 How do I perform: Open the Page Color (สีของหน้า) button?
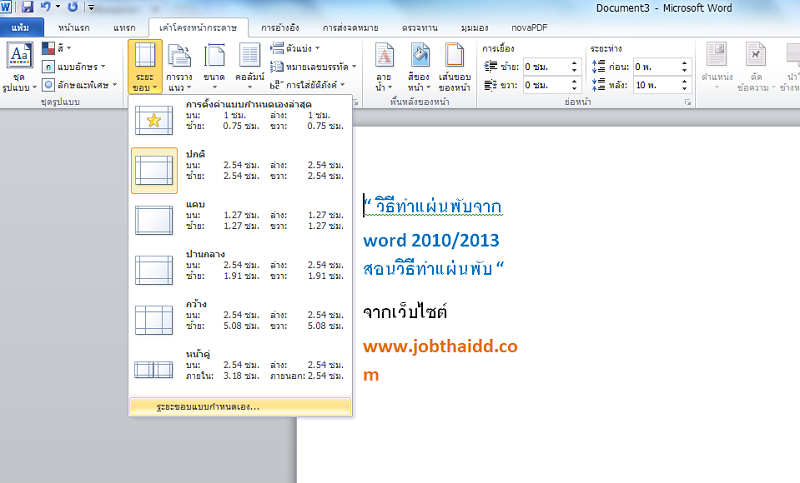click(x=420, y=67)
